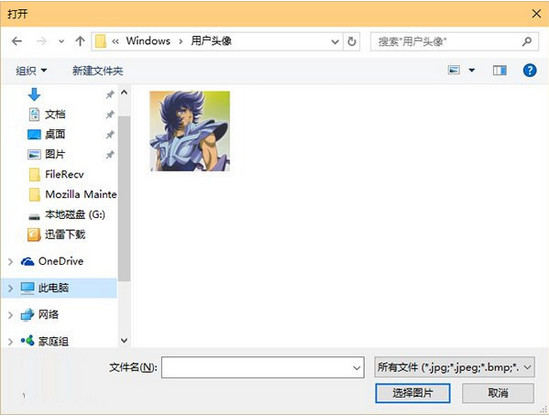Expand the OneDrive node
The width and height of the screenshot is (549, 416).
10,262
